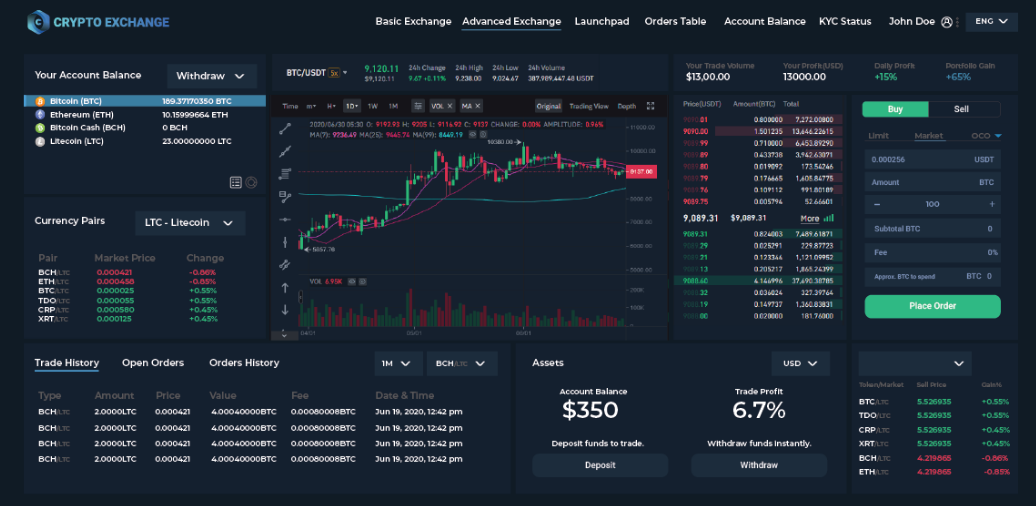Select Original chart view
The height and width of the screenshot is (506, 1036).
tap(548, 106)
